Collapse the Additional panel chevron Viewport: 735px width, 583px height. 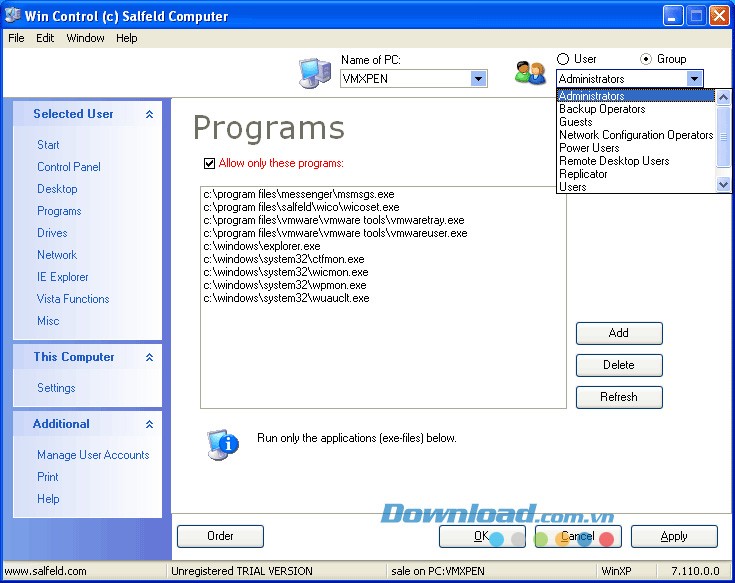click(x=149, y=425)
